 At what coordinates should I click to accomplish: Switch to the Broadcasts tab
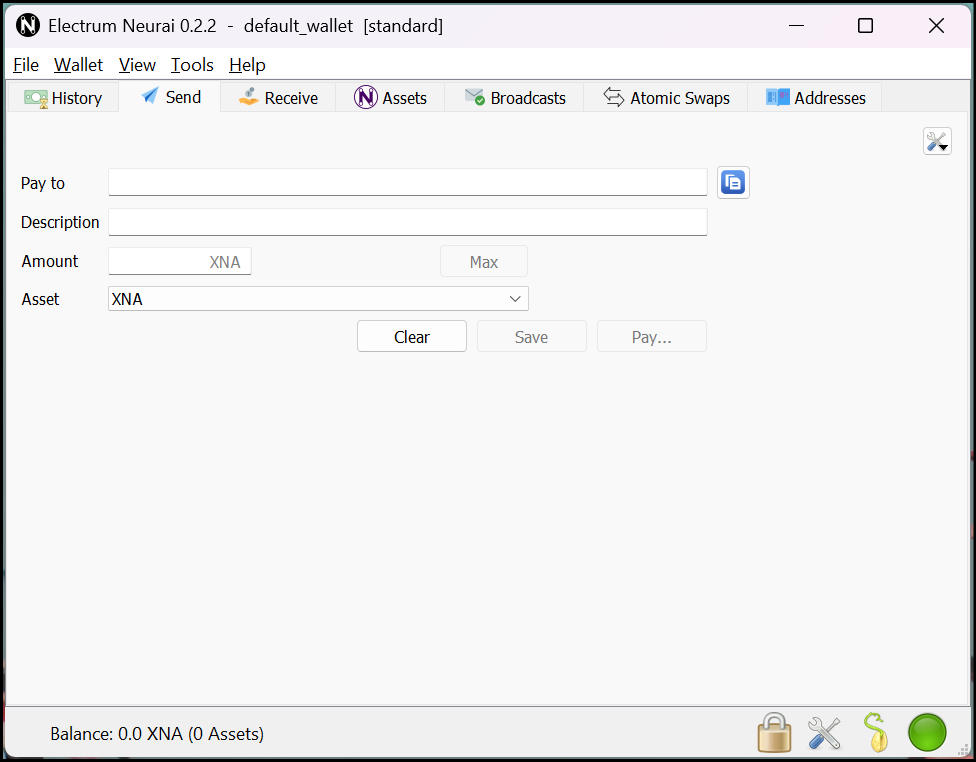point(515,97)
